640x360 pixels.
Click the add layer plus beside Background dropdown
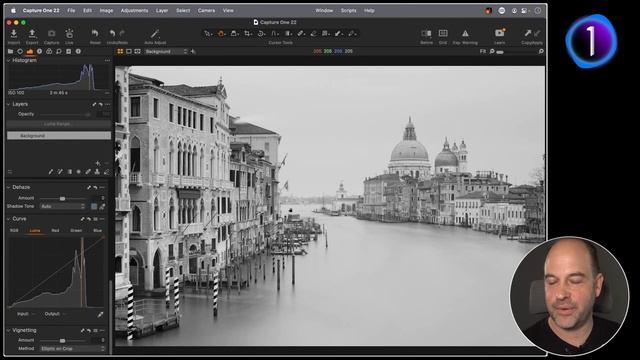[x=193, y=51]
